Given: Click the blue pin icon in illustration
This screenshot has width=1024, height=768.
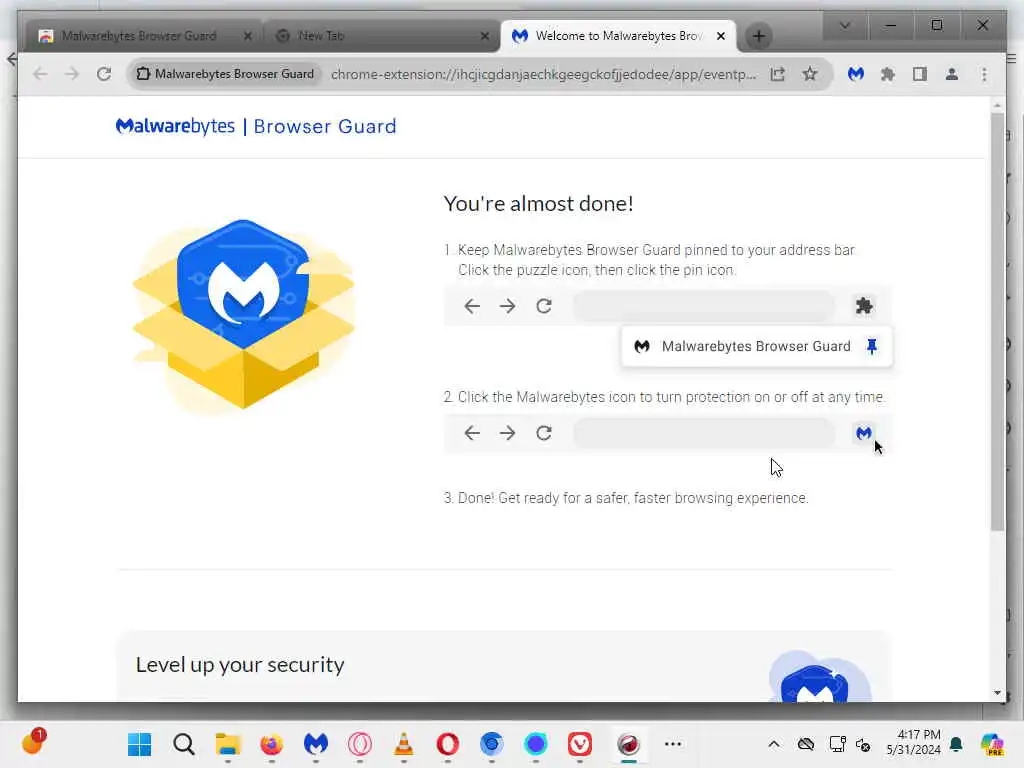Looking at the screenshot, I should click(x=872, y=346).
